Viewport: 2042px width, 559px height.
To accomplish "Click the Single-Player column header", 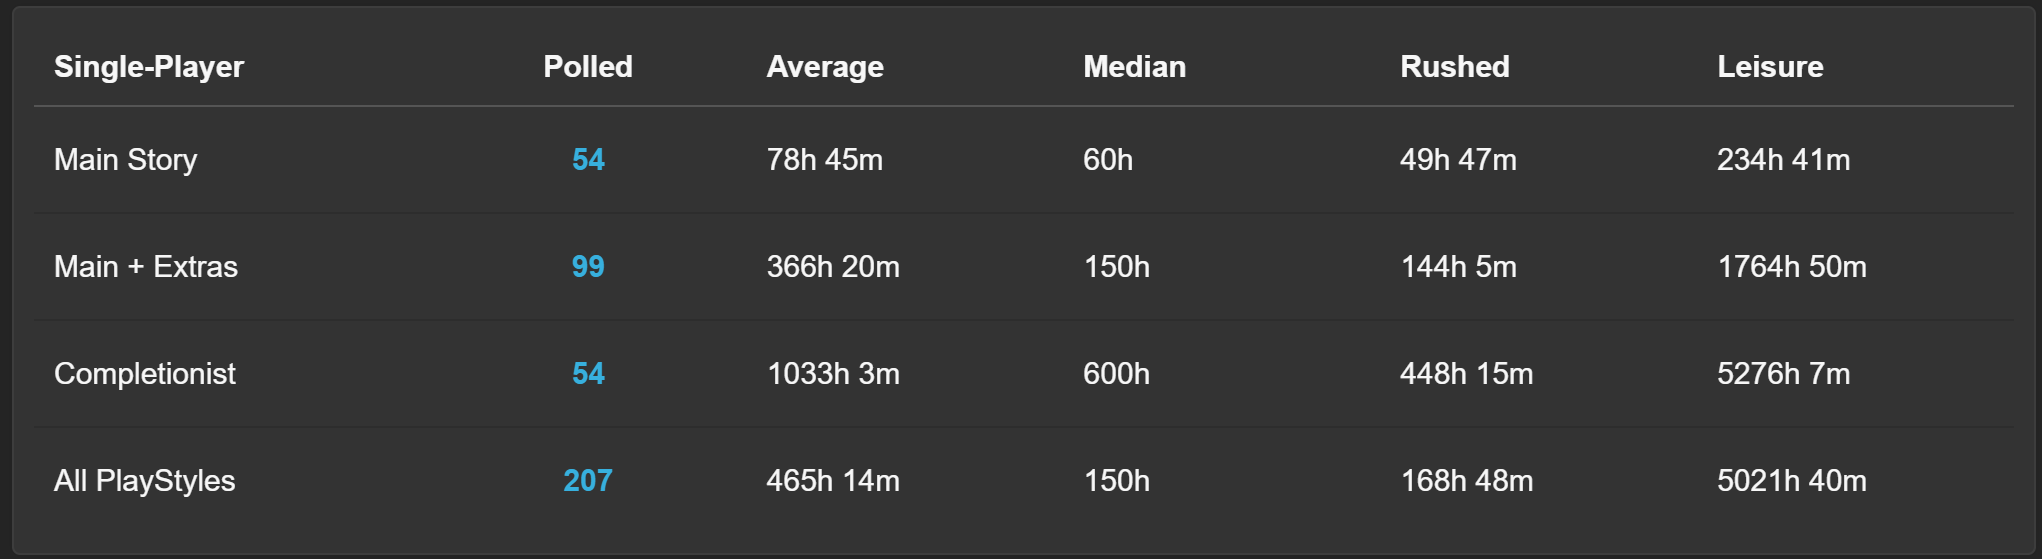I will point(149,67).
